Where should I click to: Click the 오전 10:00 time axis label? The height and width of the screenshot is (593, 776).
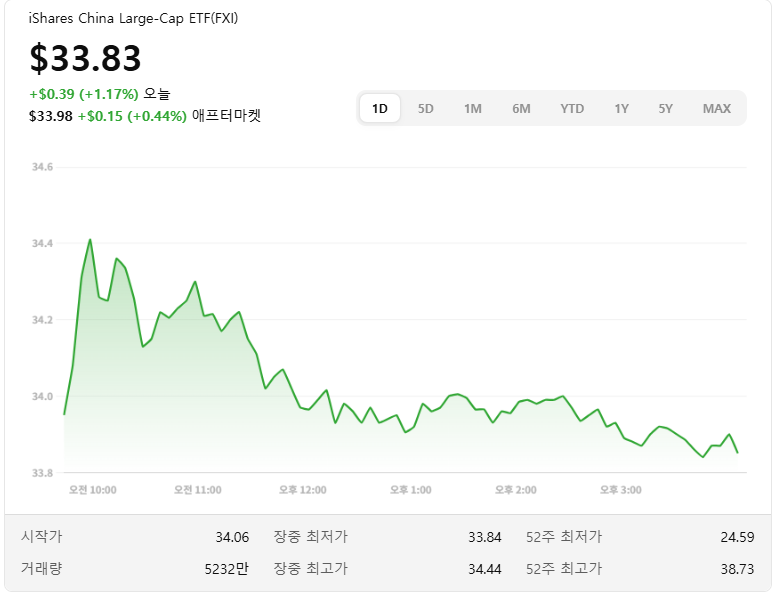click(93, 490)
